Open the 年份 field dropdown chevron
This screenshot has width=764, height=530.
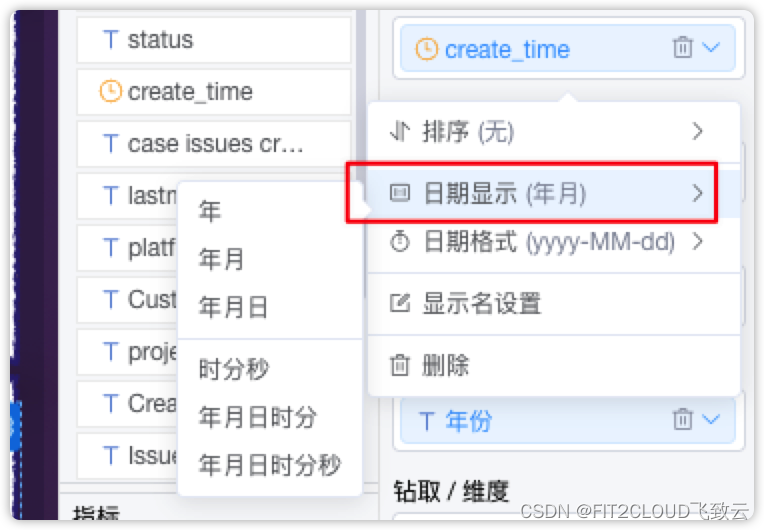(711, 419)
